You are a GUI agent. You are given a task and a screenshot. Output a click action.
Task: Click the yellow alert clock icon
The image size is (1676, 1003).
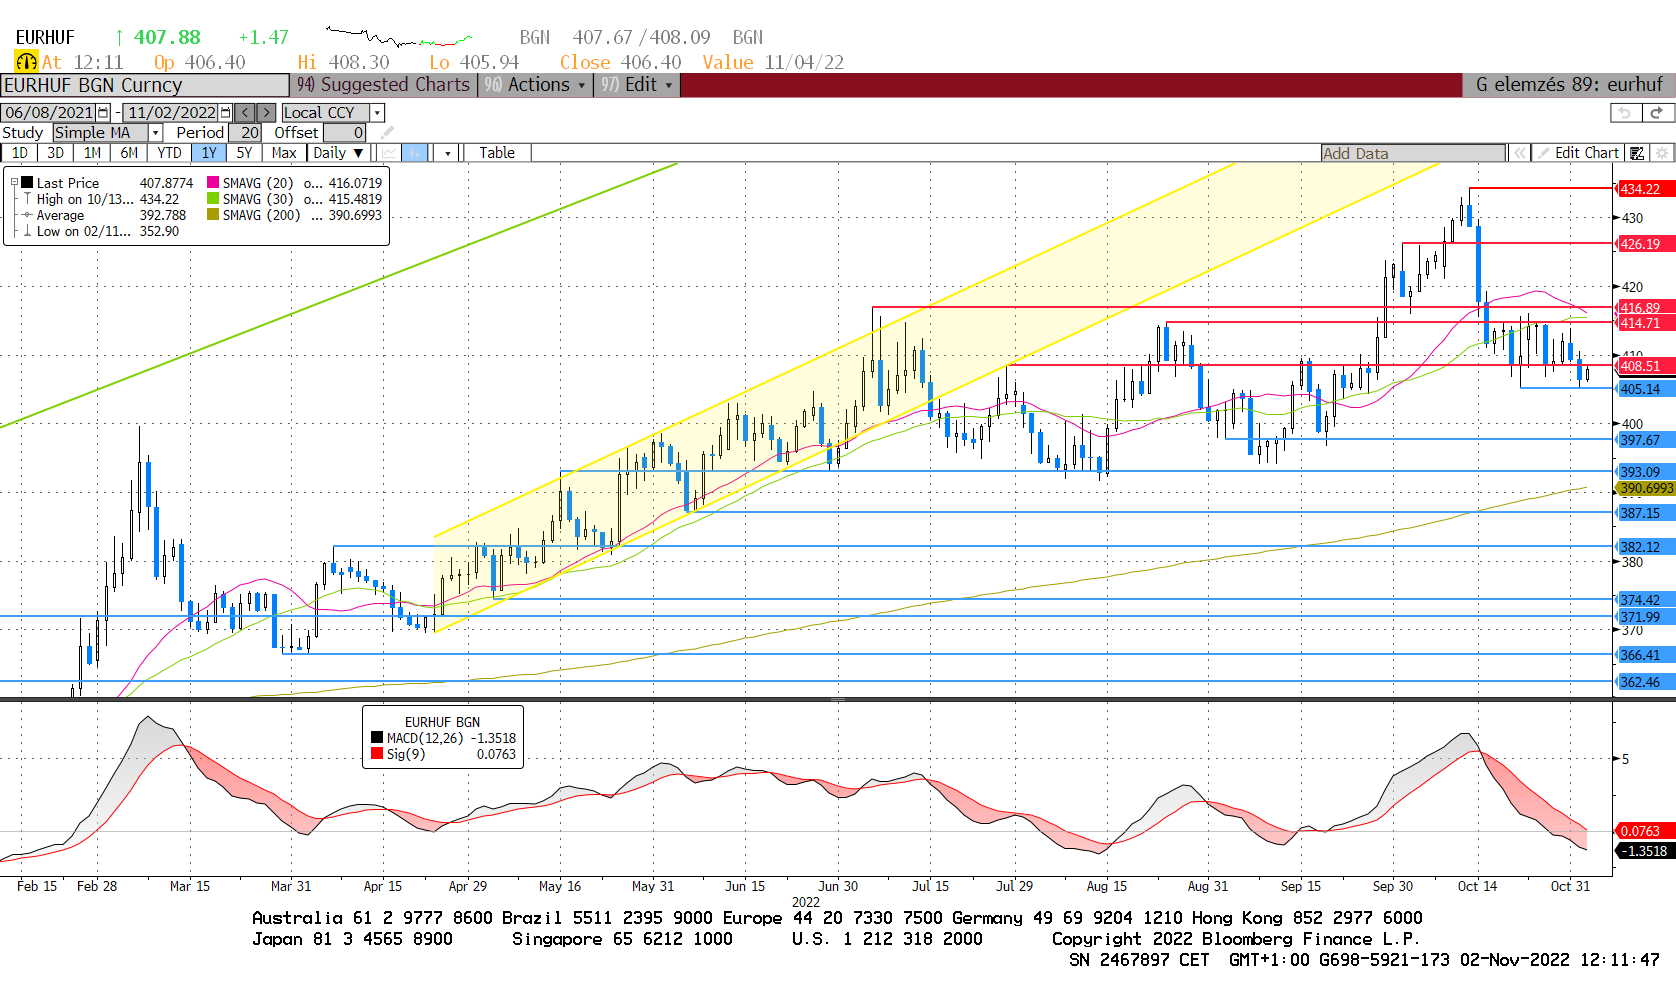[26, 62]
